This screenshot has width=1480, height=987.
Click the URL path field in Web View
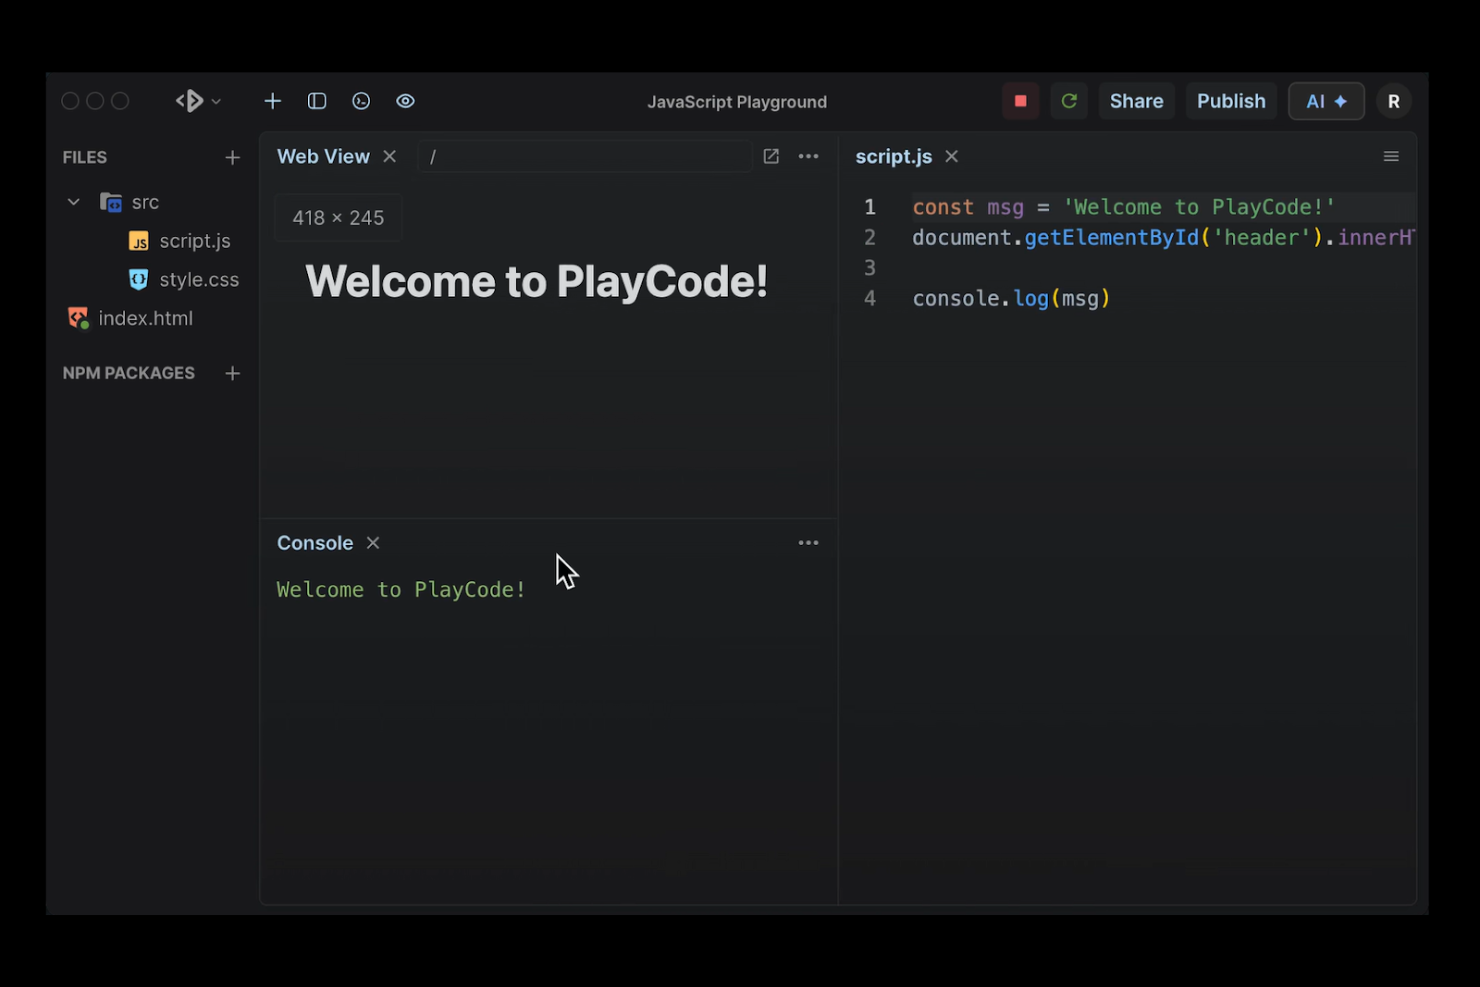pos(585,156)
